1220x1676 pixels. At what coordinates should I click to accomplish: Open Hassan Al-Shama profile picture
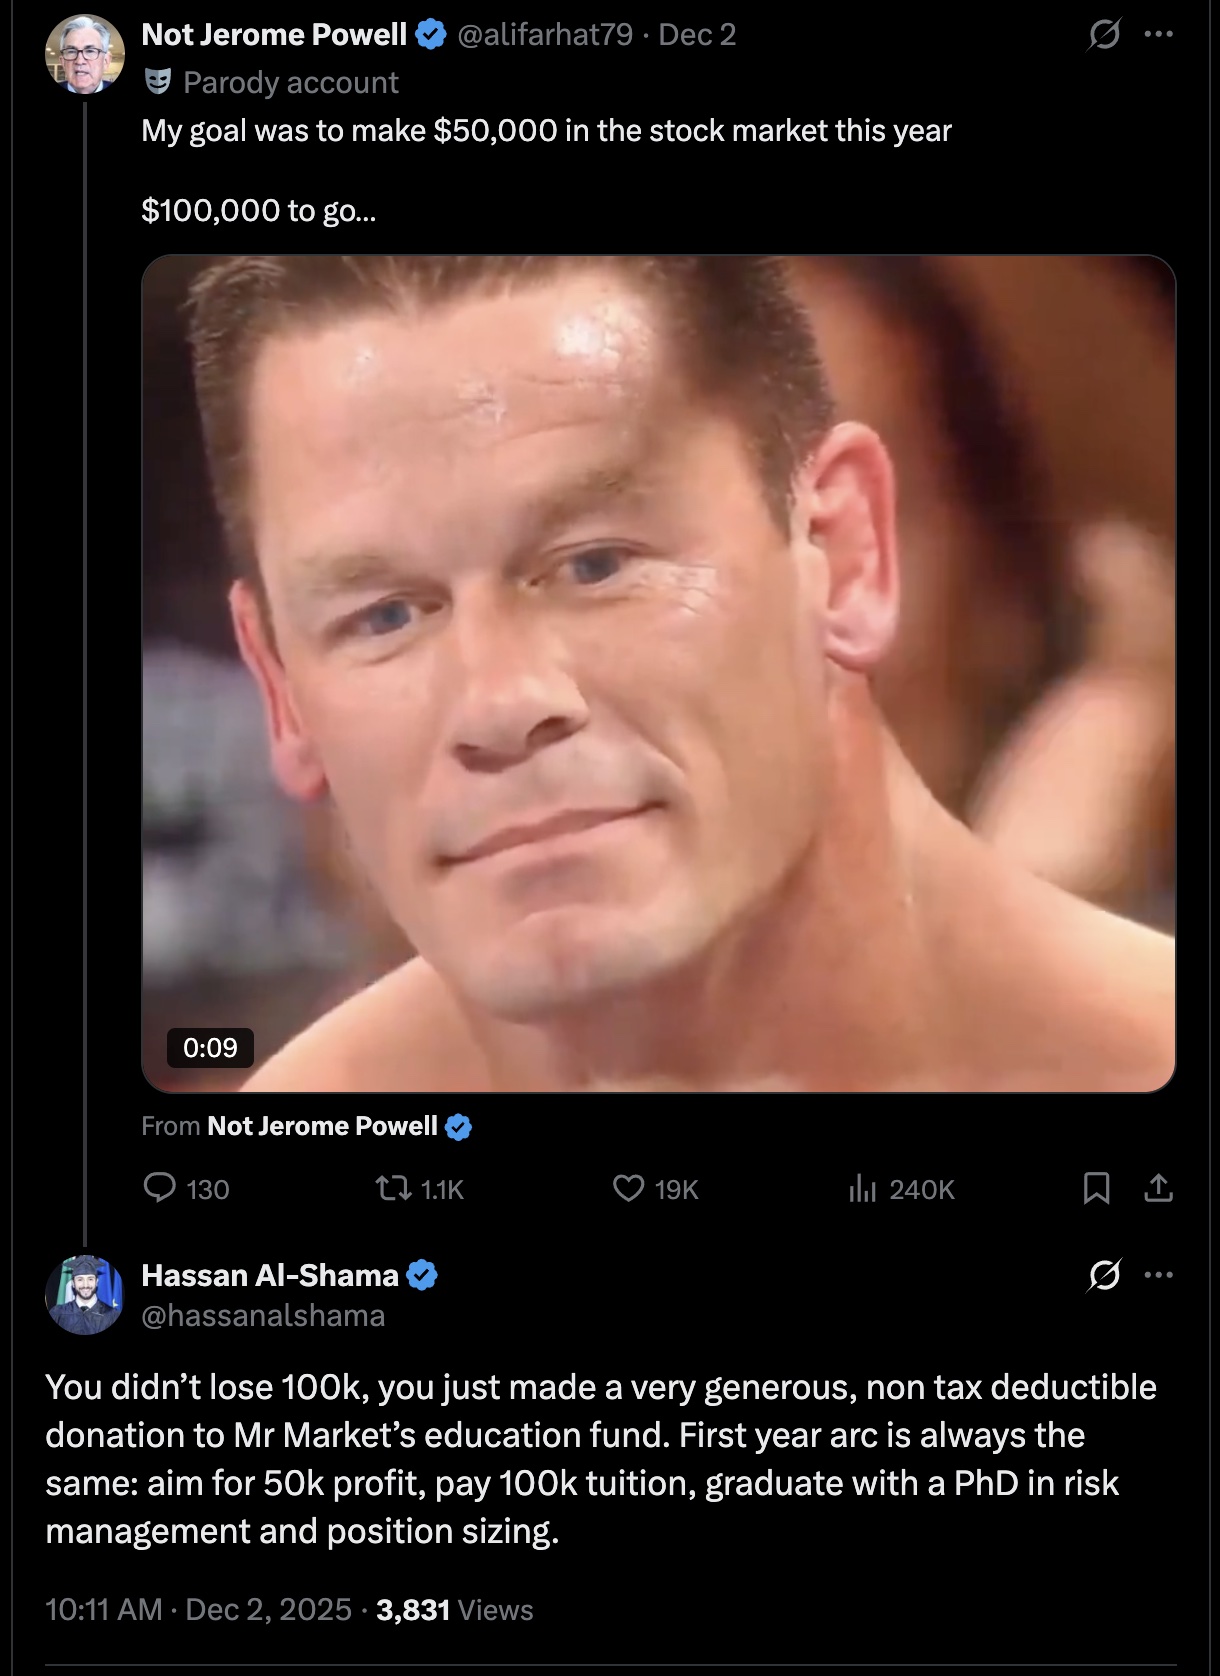point(84,1295)
